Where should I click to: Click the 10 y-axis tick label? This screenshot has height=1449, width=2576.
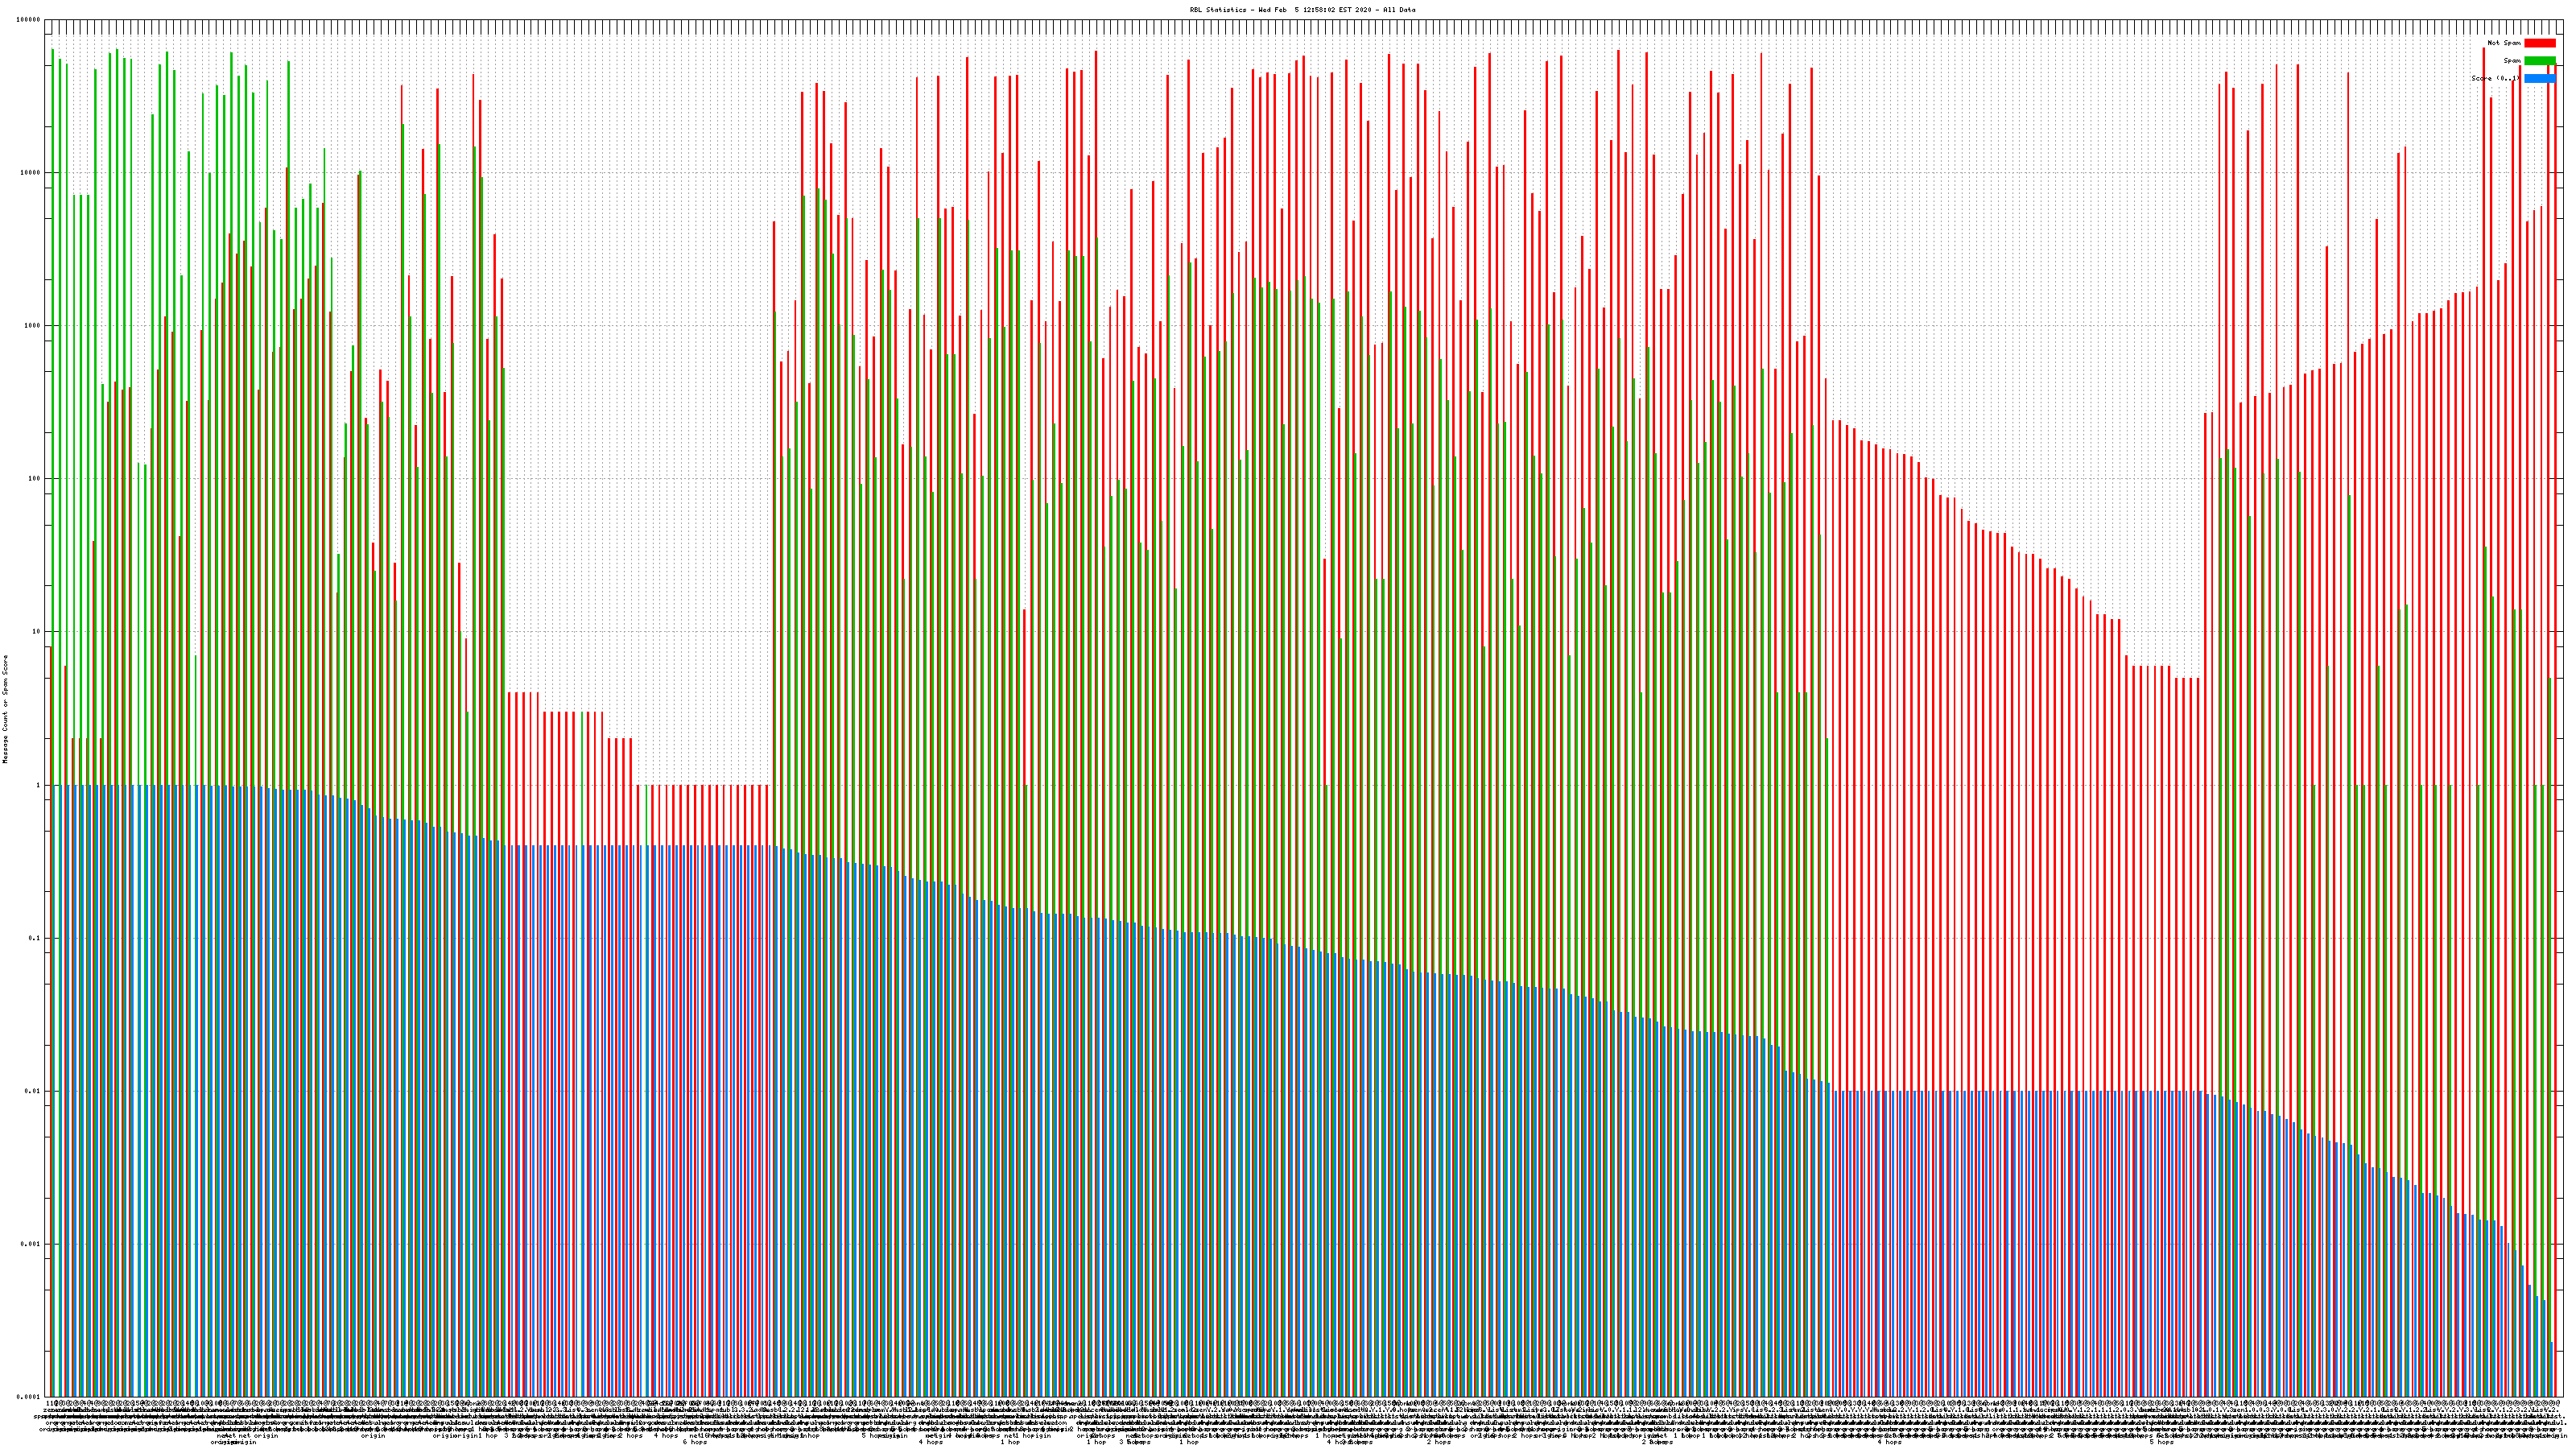37,632
